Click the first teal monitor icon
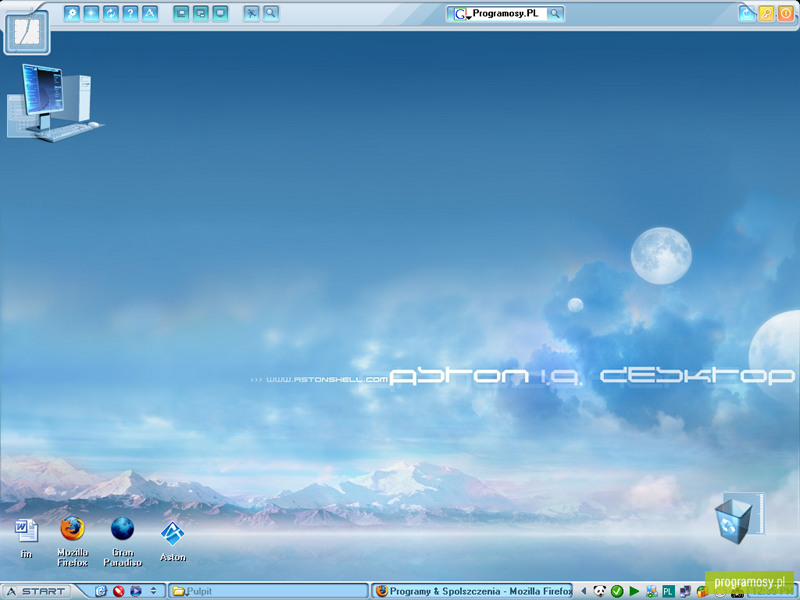 click(181, 13)
